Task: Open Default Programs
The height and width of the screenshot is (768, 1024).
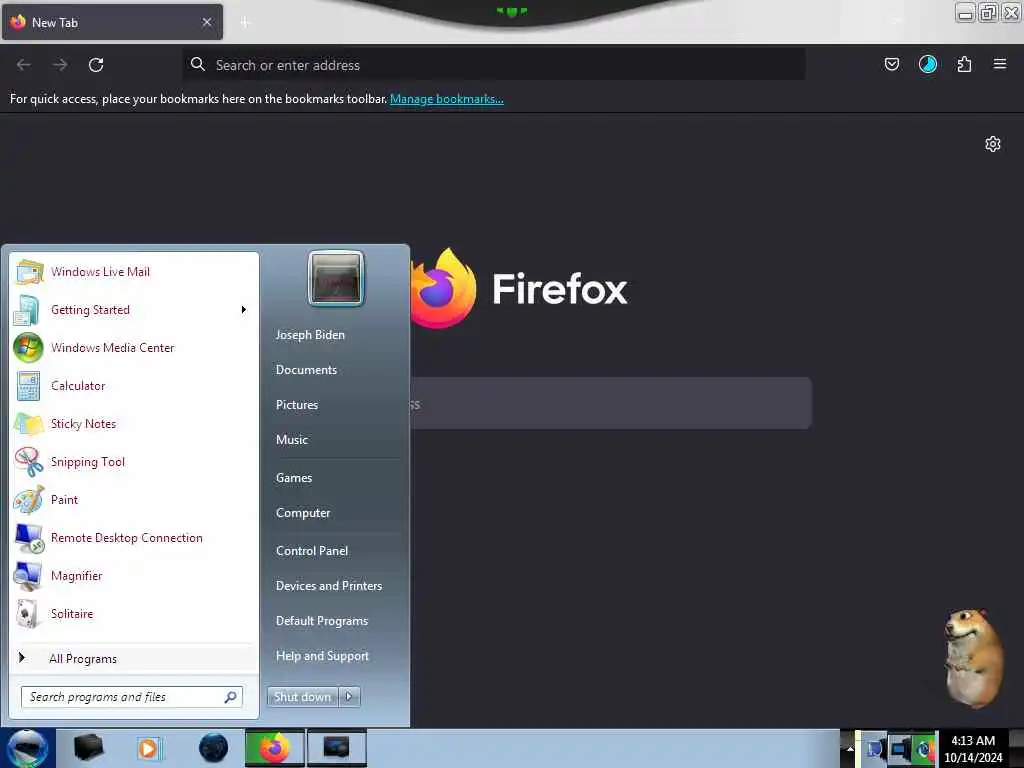Action: (321, 621)
